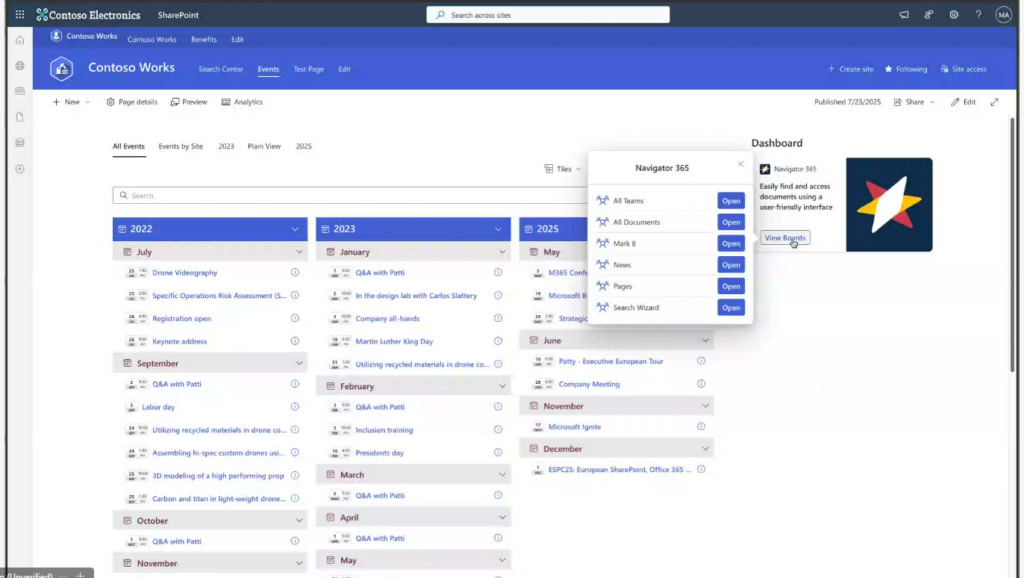Open Benefits in hub navigation

point(204,39)
